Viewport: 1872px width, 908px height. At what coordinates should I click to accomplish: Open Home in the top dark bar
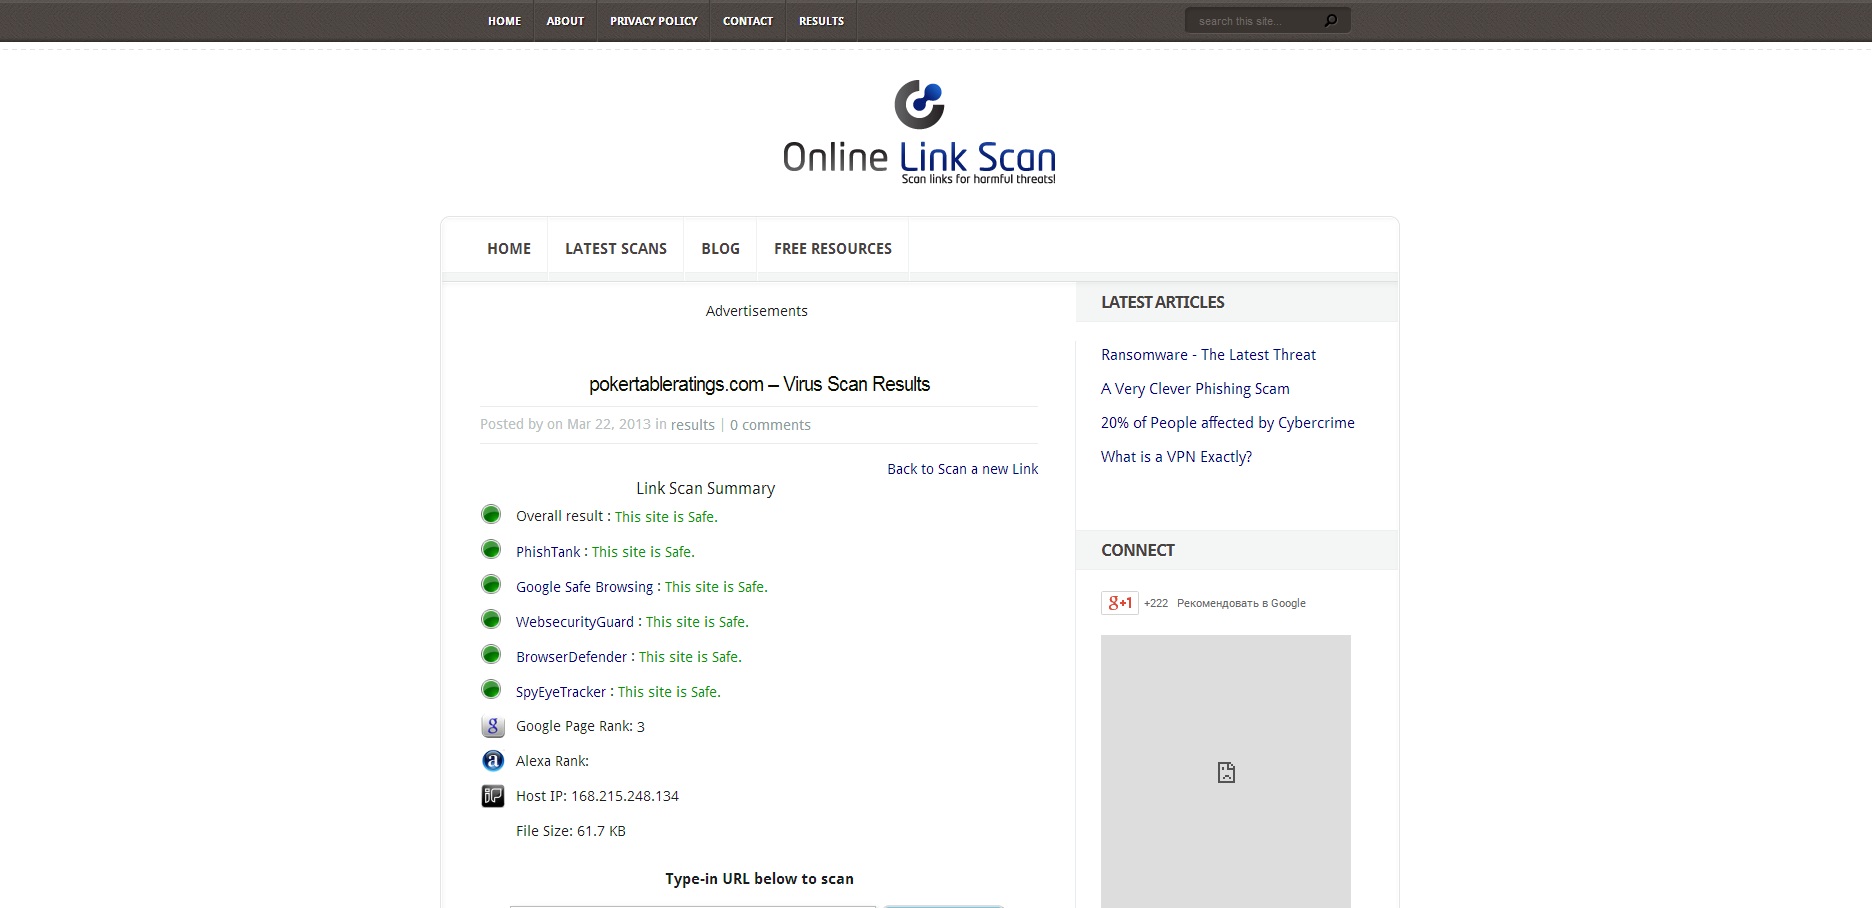(504, 21)
